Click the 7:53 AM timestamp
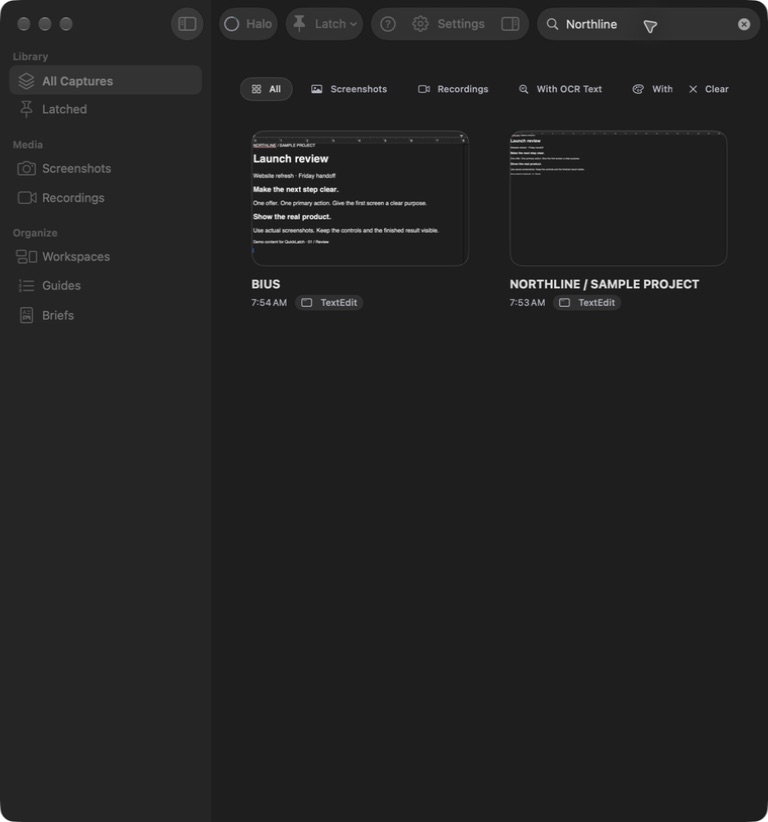This screenshot has height=822, width=768. tap(527, 302)
